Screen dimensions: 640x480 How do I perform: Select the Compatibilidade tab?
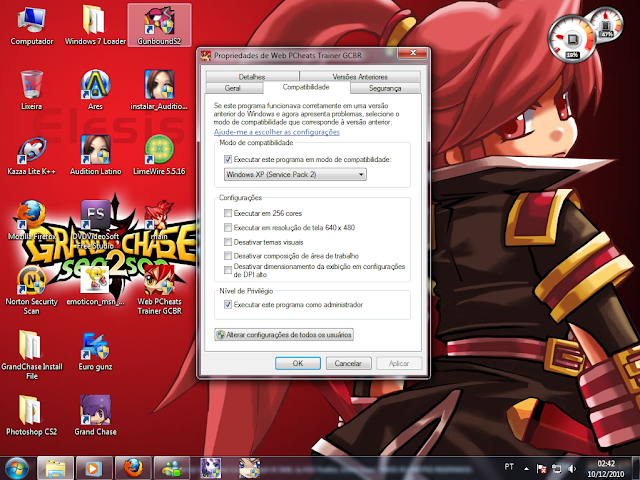click(306, 87)
